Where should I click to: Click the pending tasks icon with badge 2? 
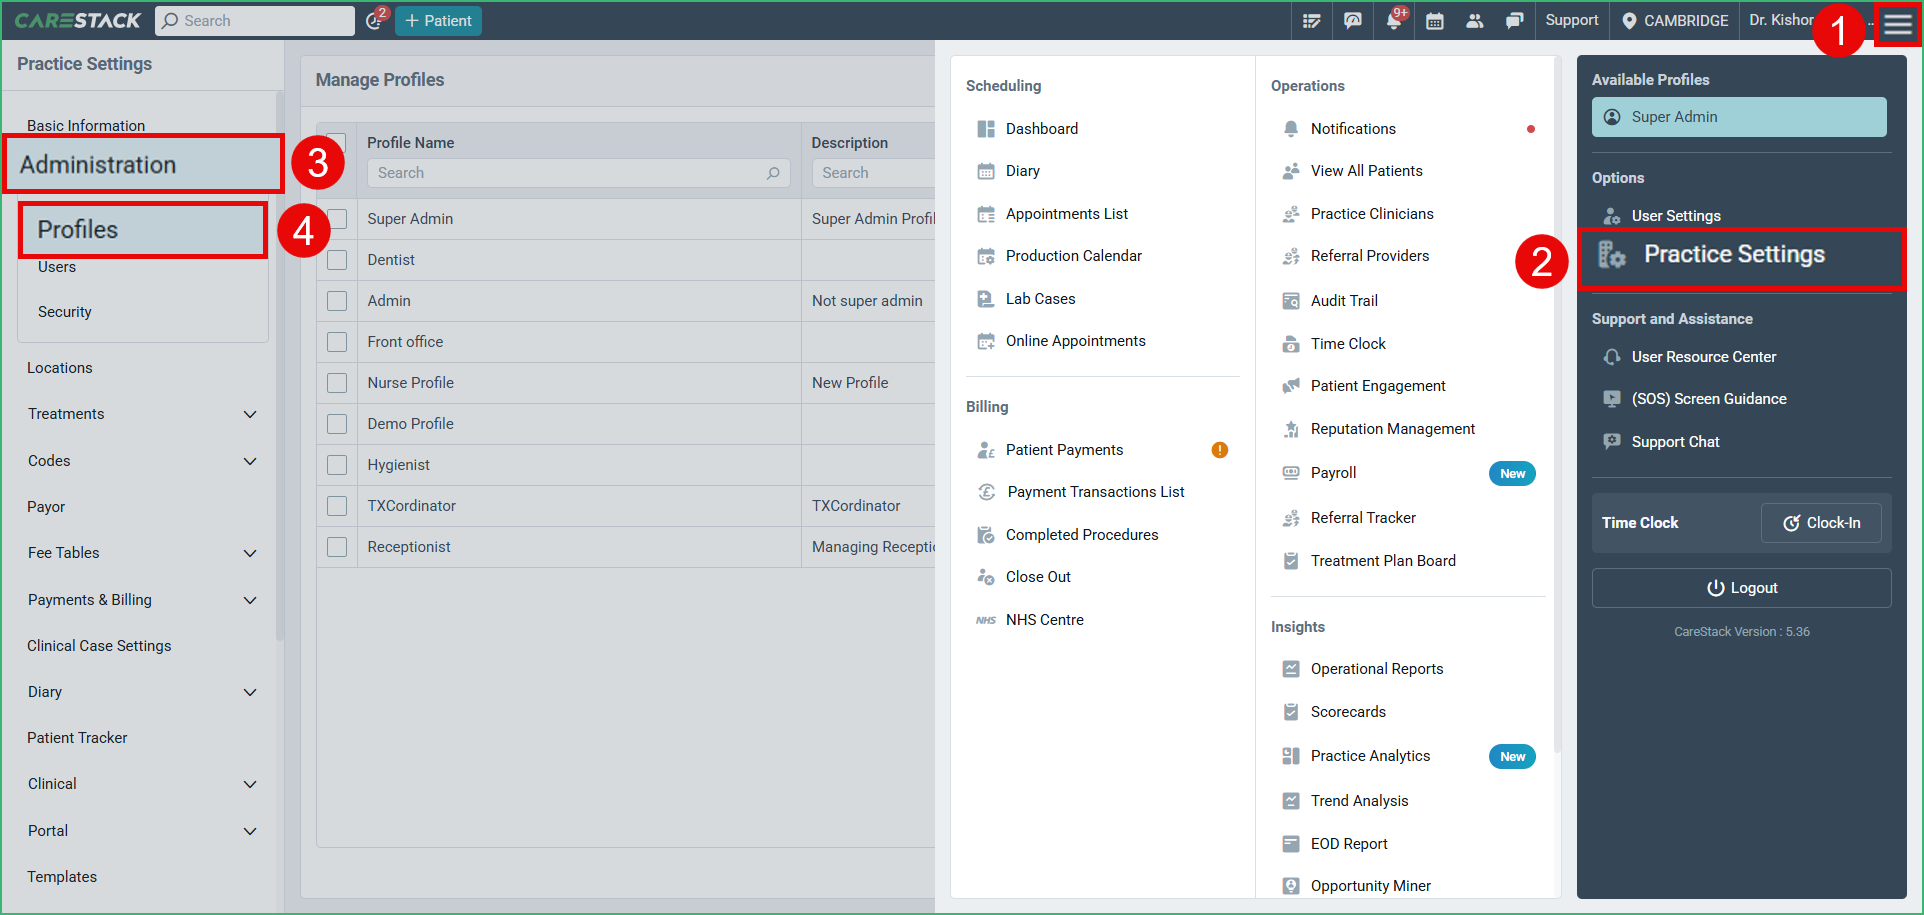tap(375, 20)
